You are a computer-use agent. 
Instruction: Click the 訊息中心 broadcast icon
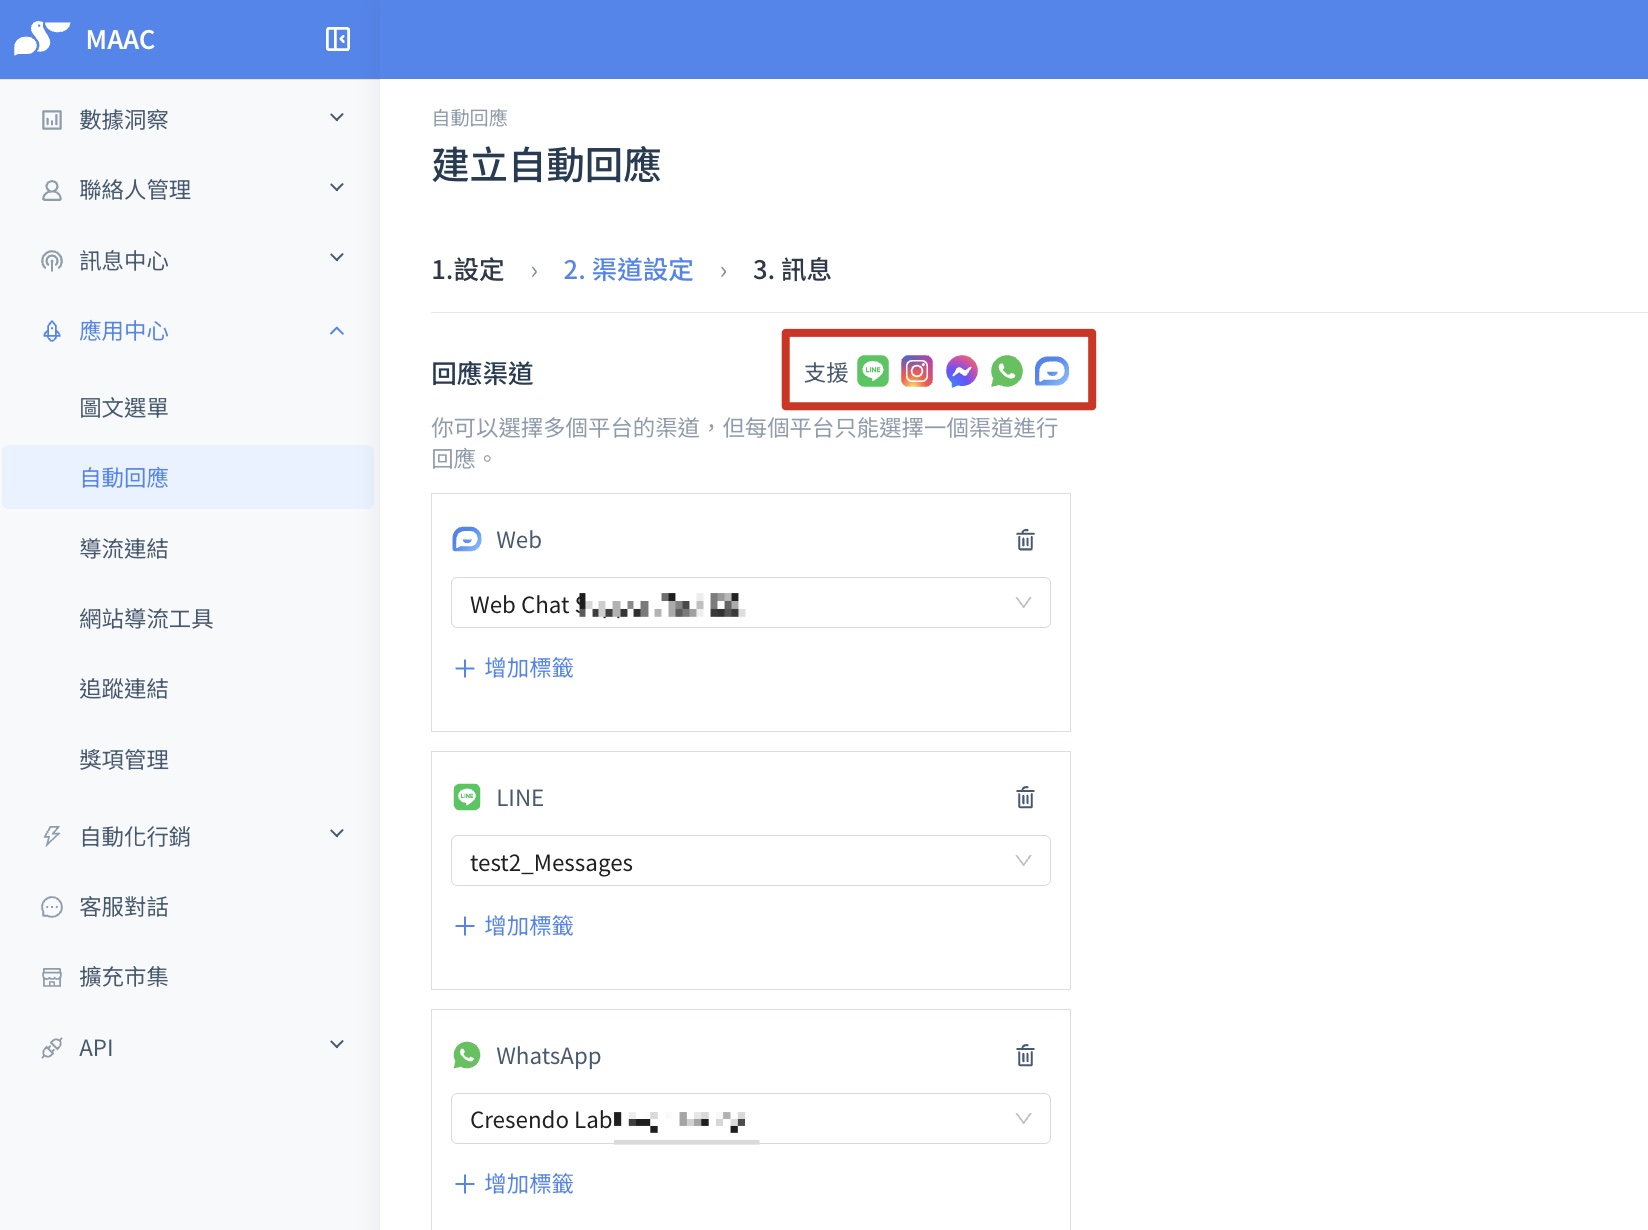[x=52, y=261]
